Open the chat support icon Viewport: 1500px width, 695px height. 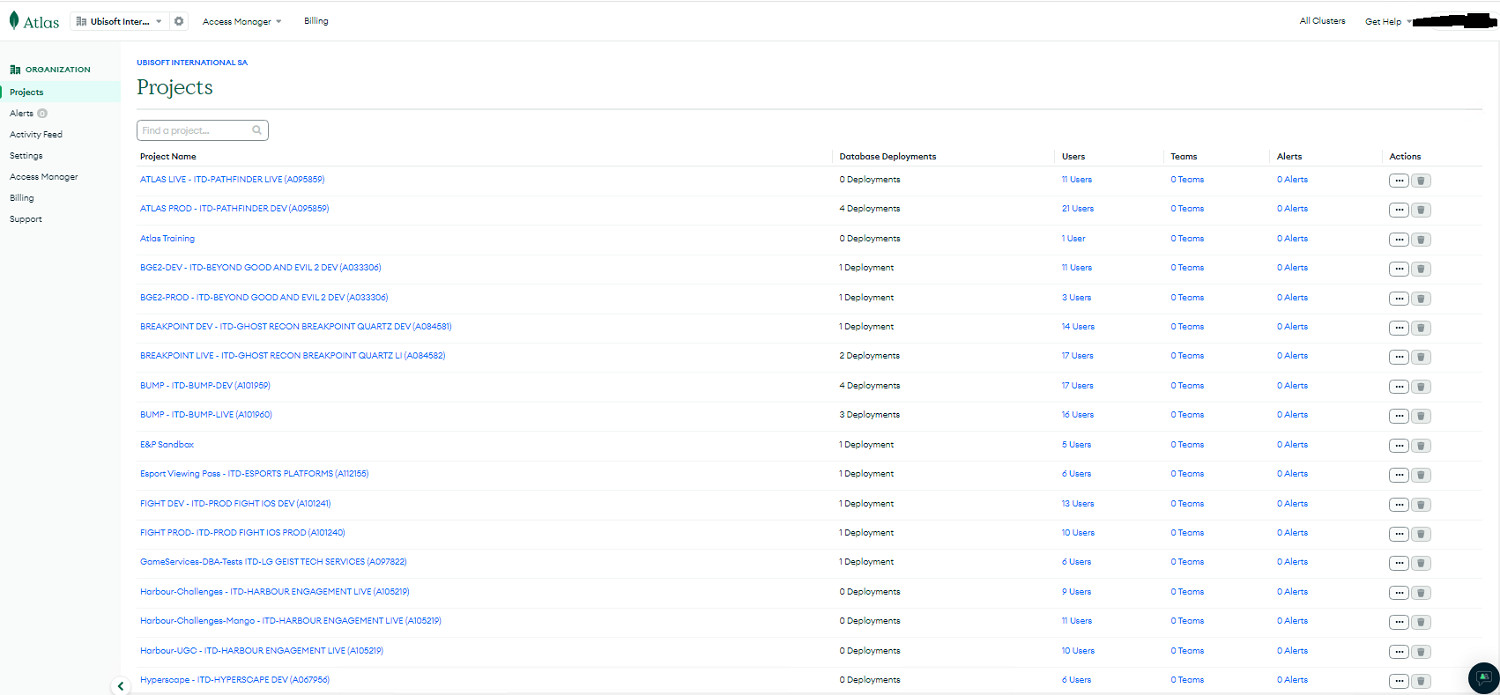click(x=1483, y=677)
